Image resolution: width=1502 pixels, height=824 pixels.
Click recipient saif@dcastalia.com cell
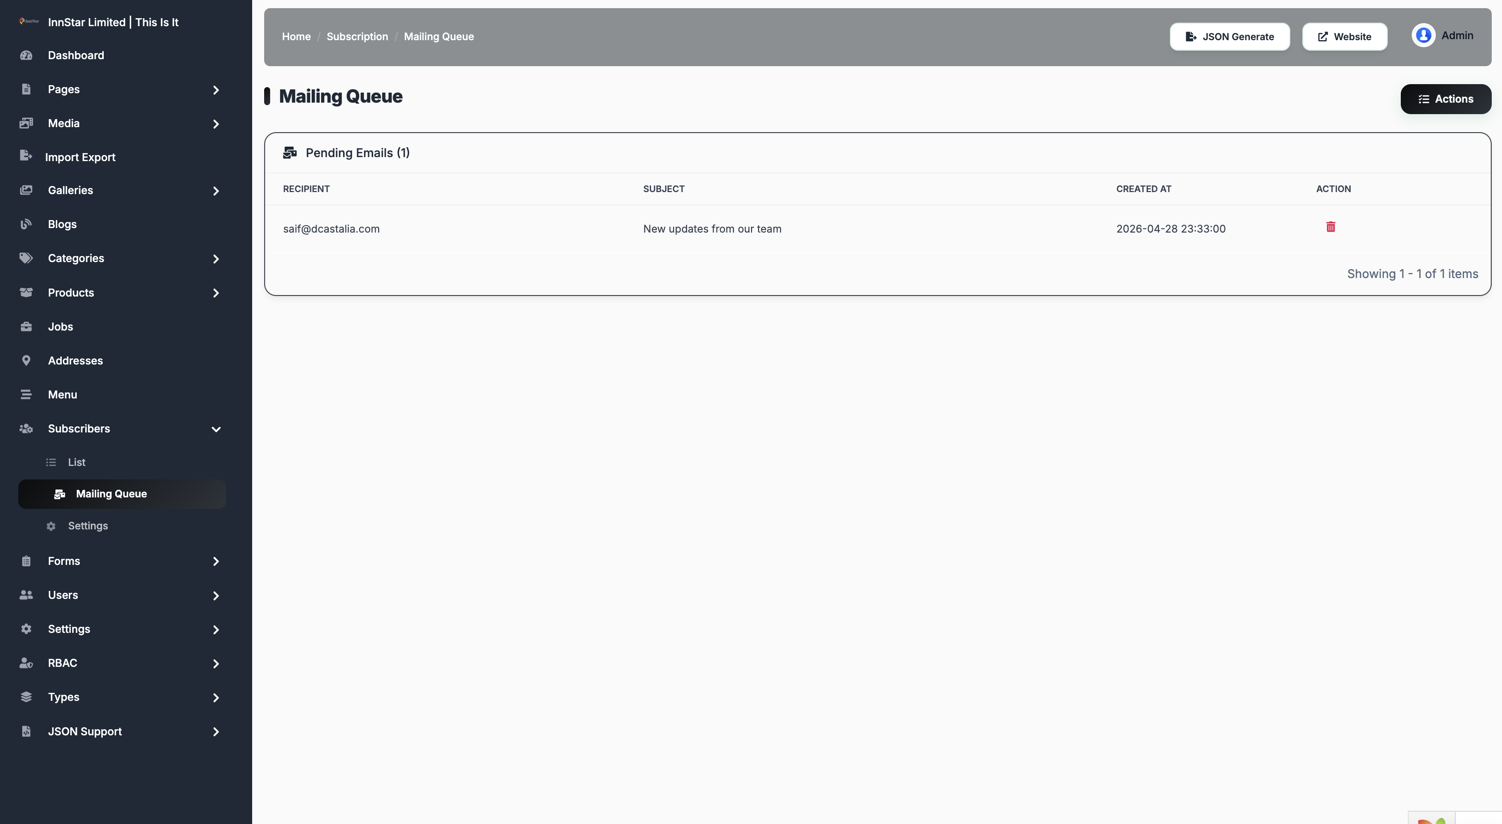331,229
